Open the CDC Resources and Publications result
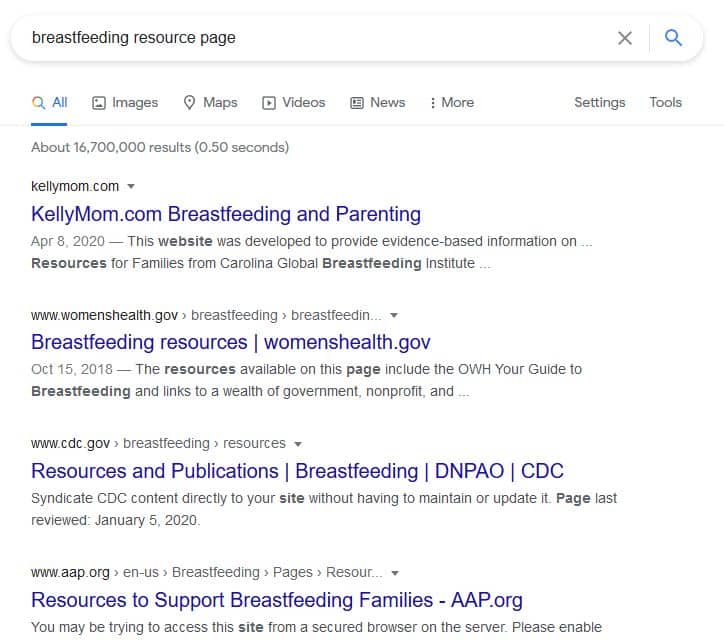 click(297, 471)
